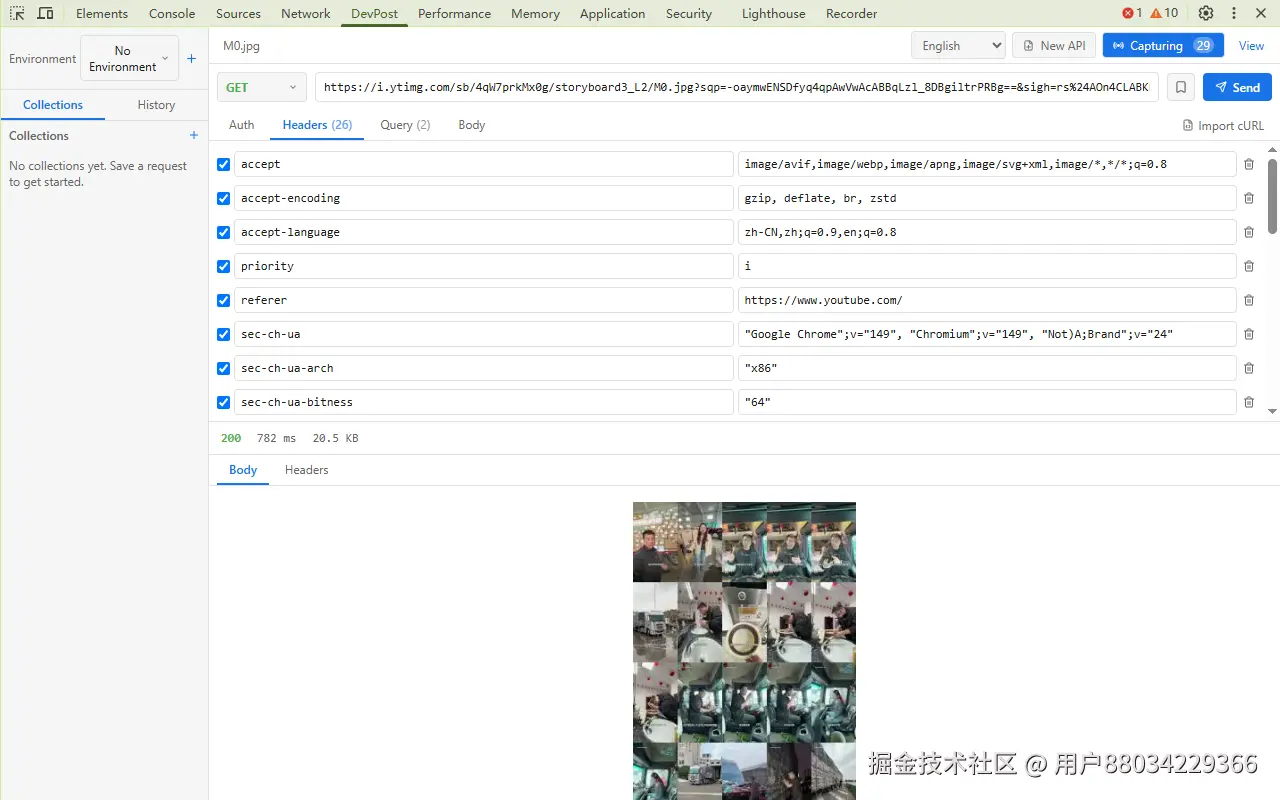The height and width of the screenshot is (800, 1280).
Task: Click the 20.5 KB response size
Action: (x=335, y=438)
